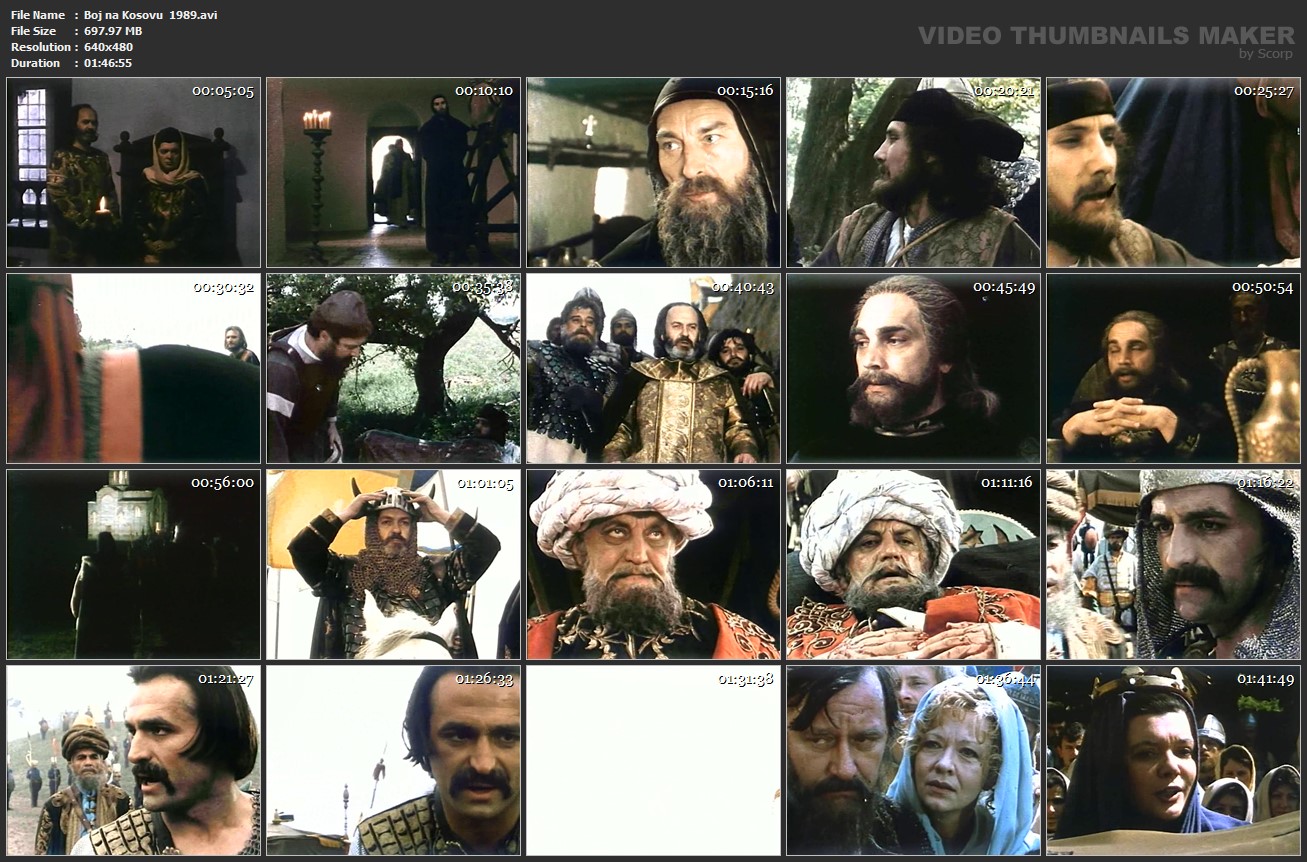
Task: Select the thumbnail timestamped 00:05:05
Action: [x=133, y=172]
